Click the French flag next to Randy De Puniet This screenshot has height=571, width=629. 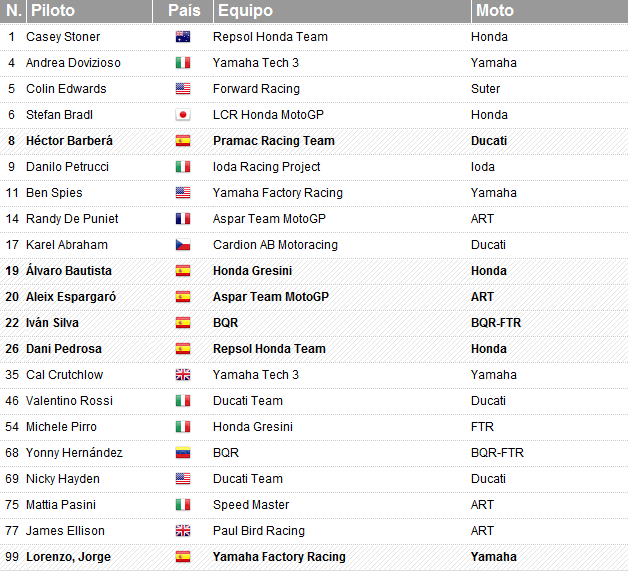[183, 219]
